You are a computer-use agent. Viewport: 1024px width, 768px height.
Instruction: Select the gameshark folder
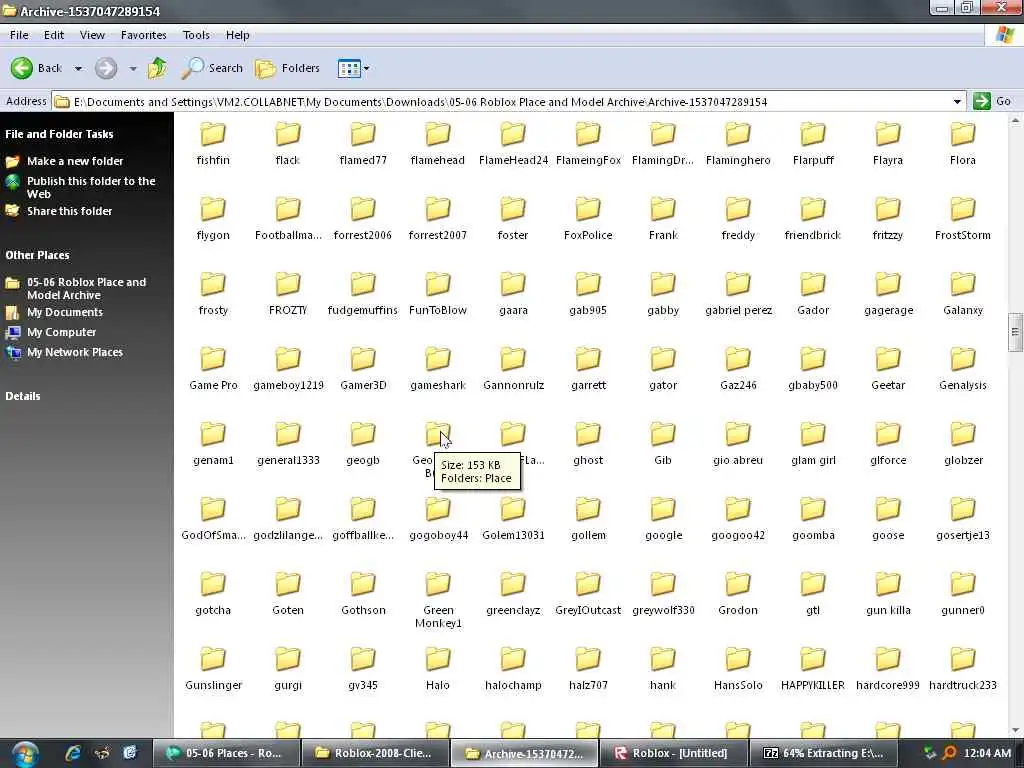pos(438,369)
